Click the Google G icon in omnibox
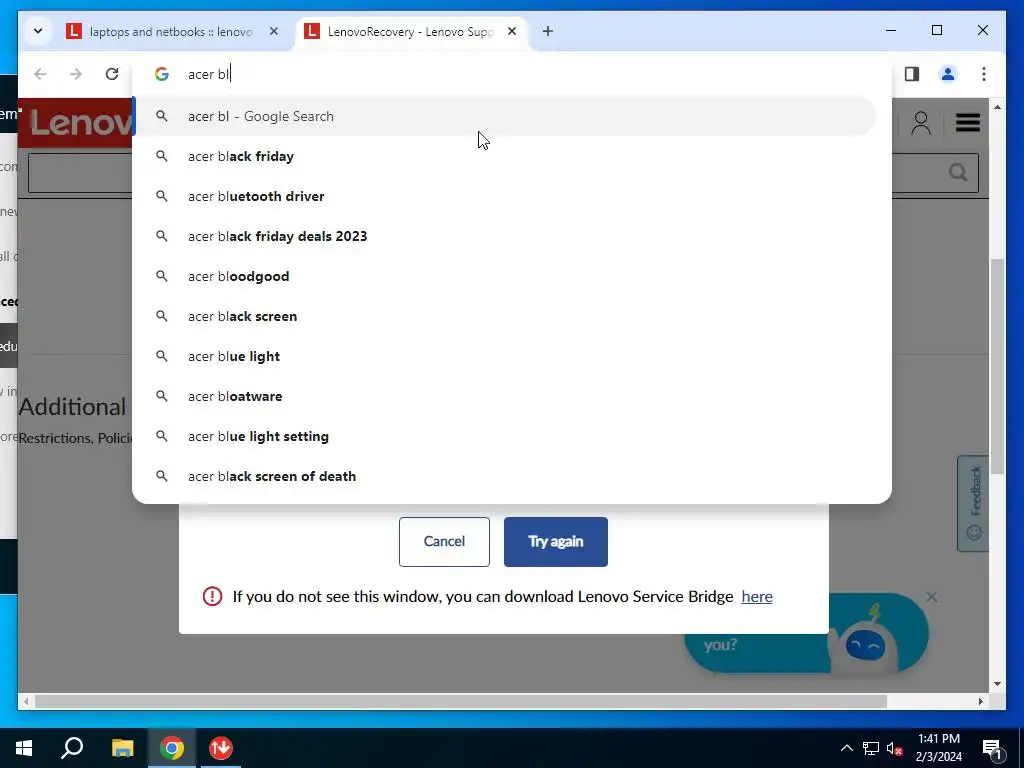The height and width of the screenshot is (768, 1024). pyautogui.click(x=161, y=74)
